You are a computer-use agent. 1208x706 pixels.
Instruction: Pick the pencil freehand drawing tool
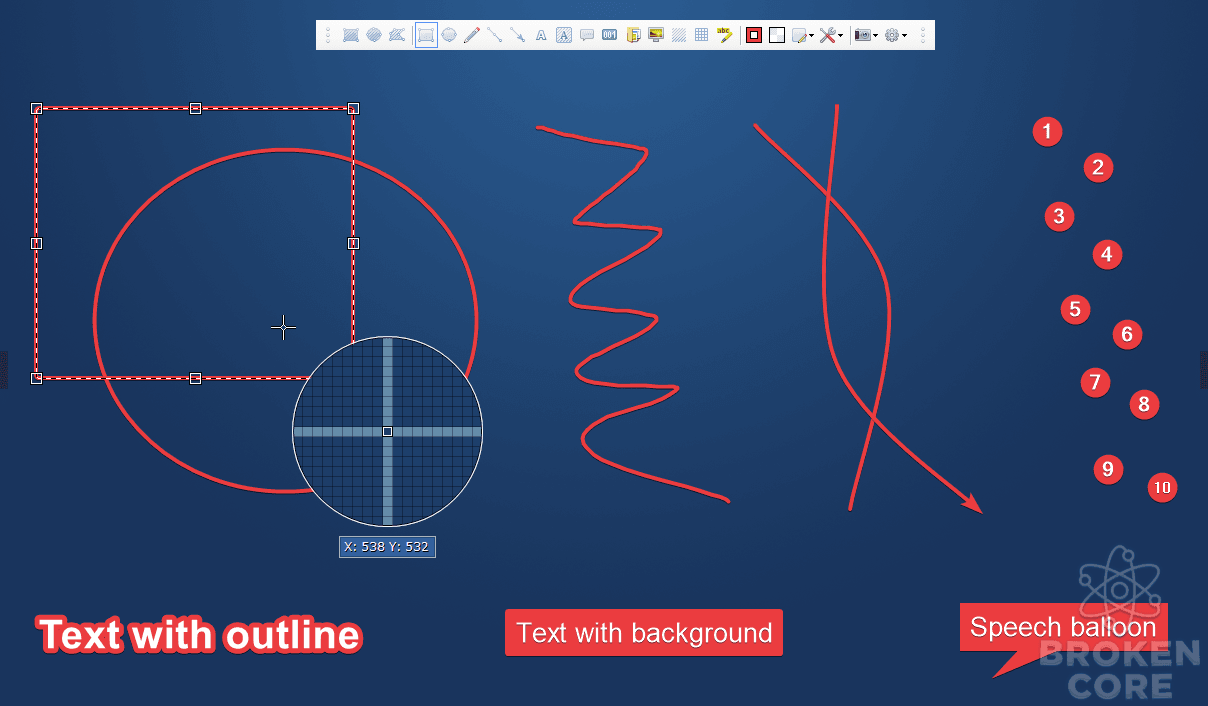click(x=472, y=35)
